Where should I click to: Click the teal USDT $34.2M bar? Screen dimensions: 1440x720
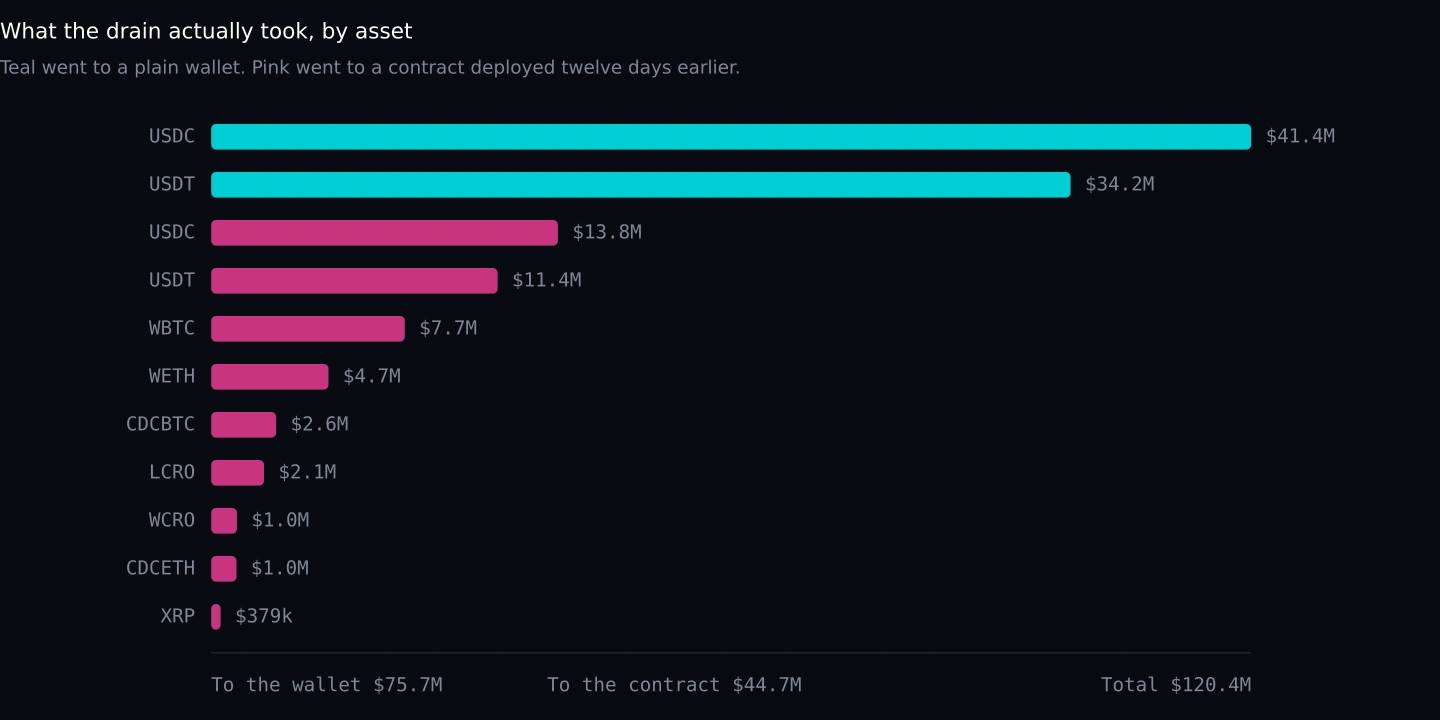pyautogui.click(x=641, y=185)
